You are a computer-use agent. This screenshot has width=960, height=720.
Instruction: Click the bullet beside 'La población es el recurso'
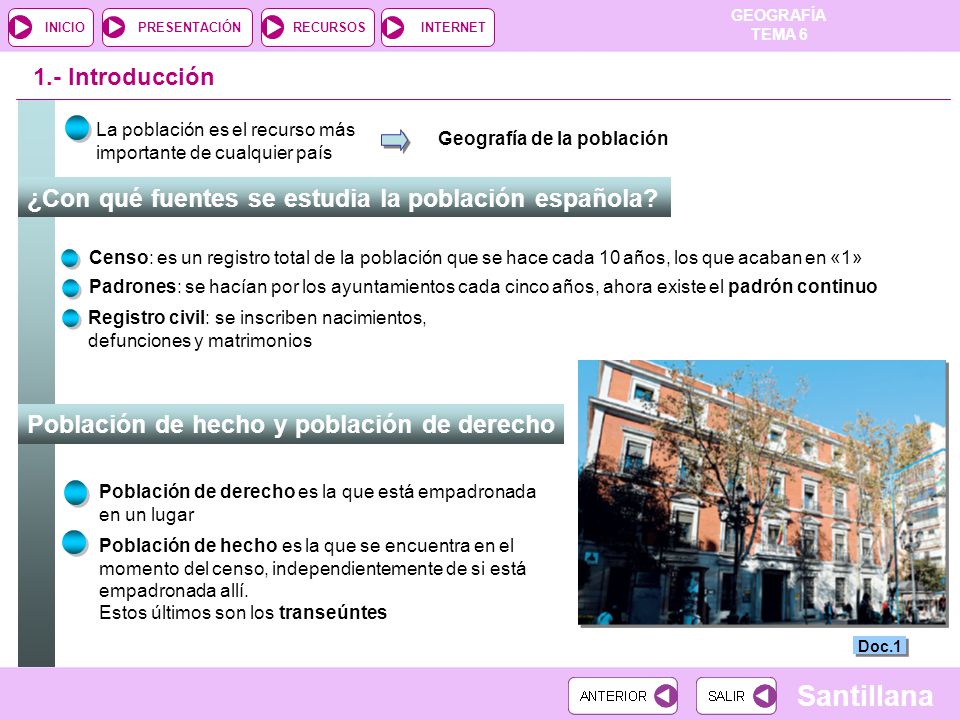(x=78, y=128)
